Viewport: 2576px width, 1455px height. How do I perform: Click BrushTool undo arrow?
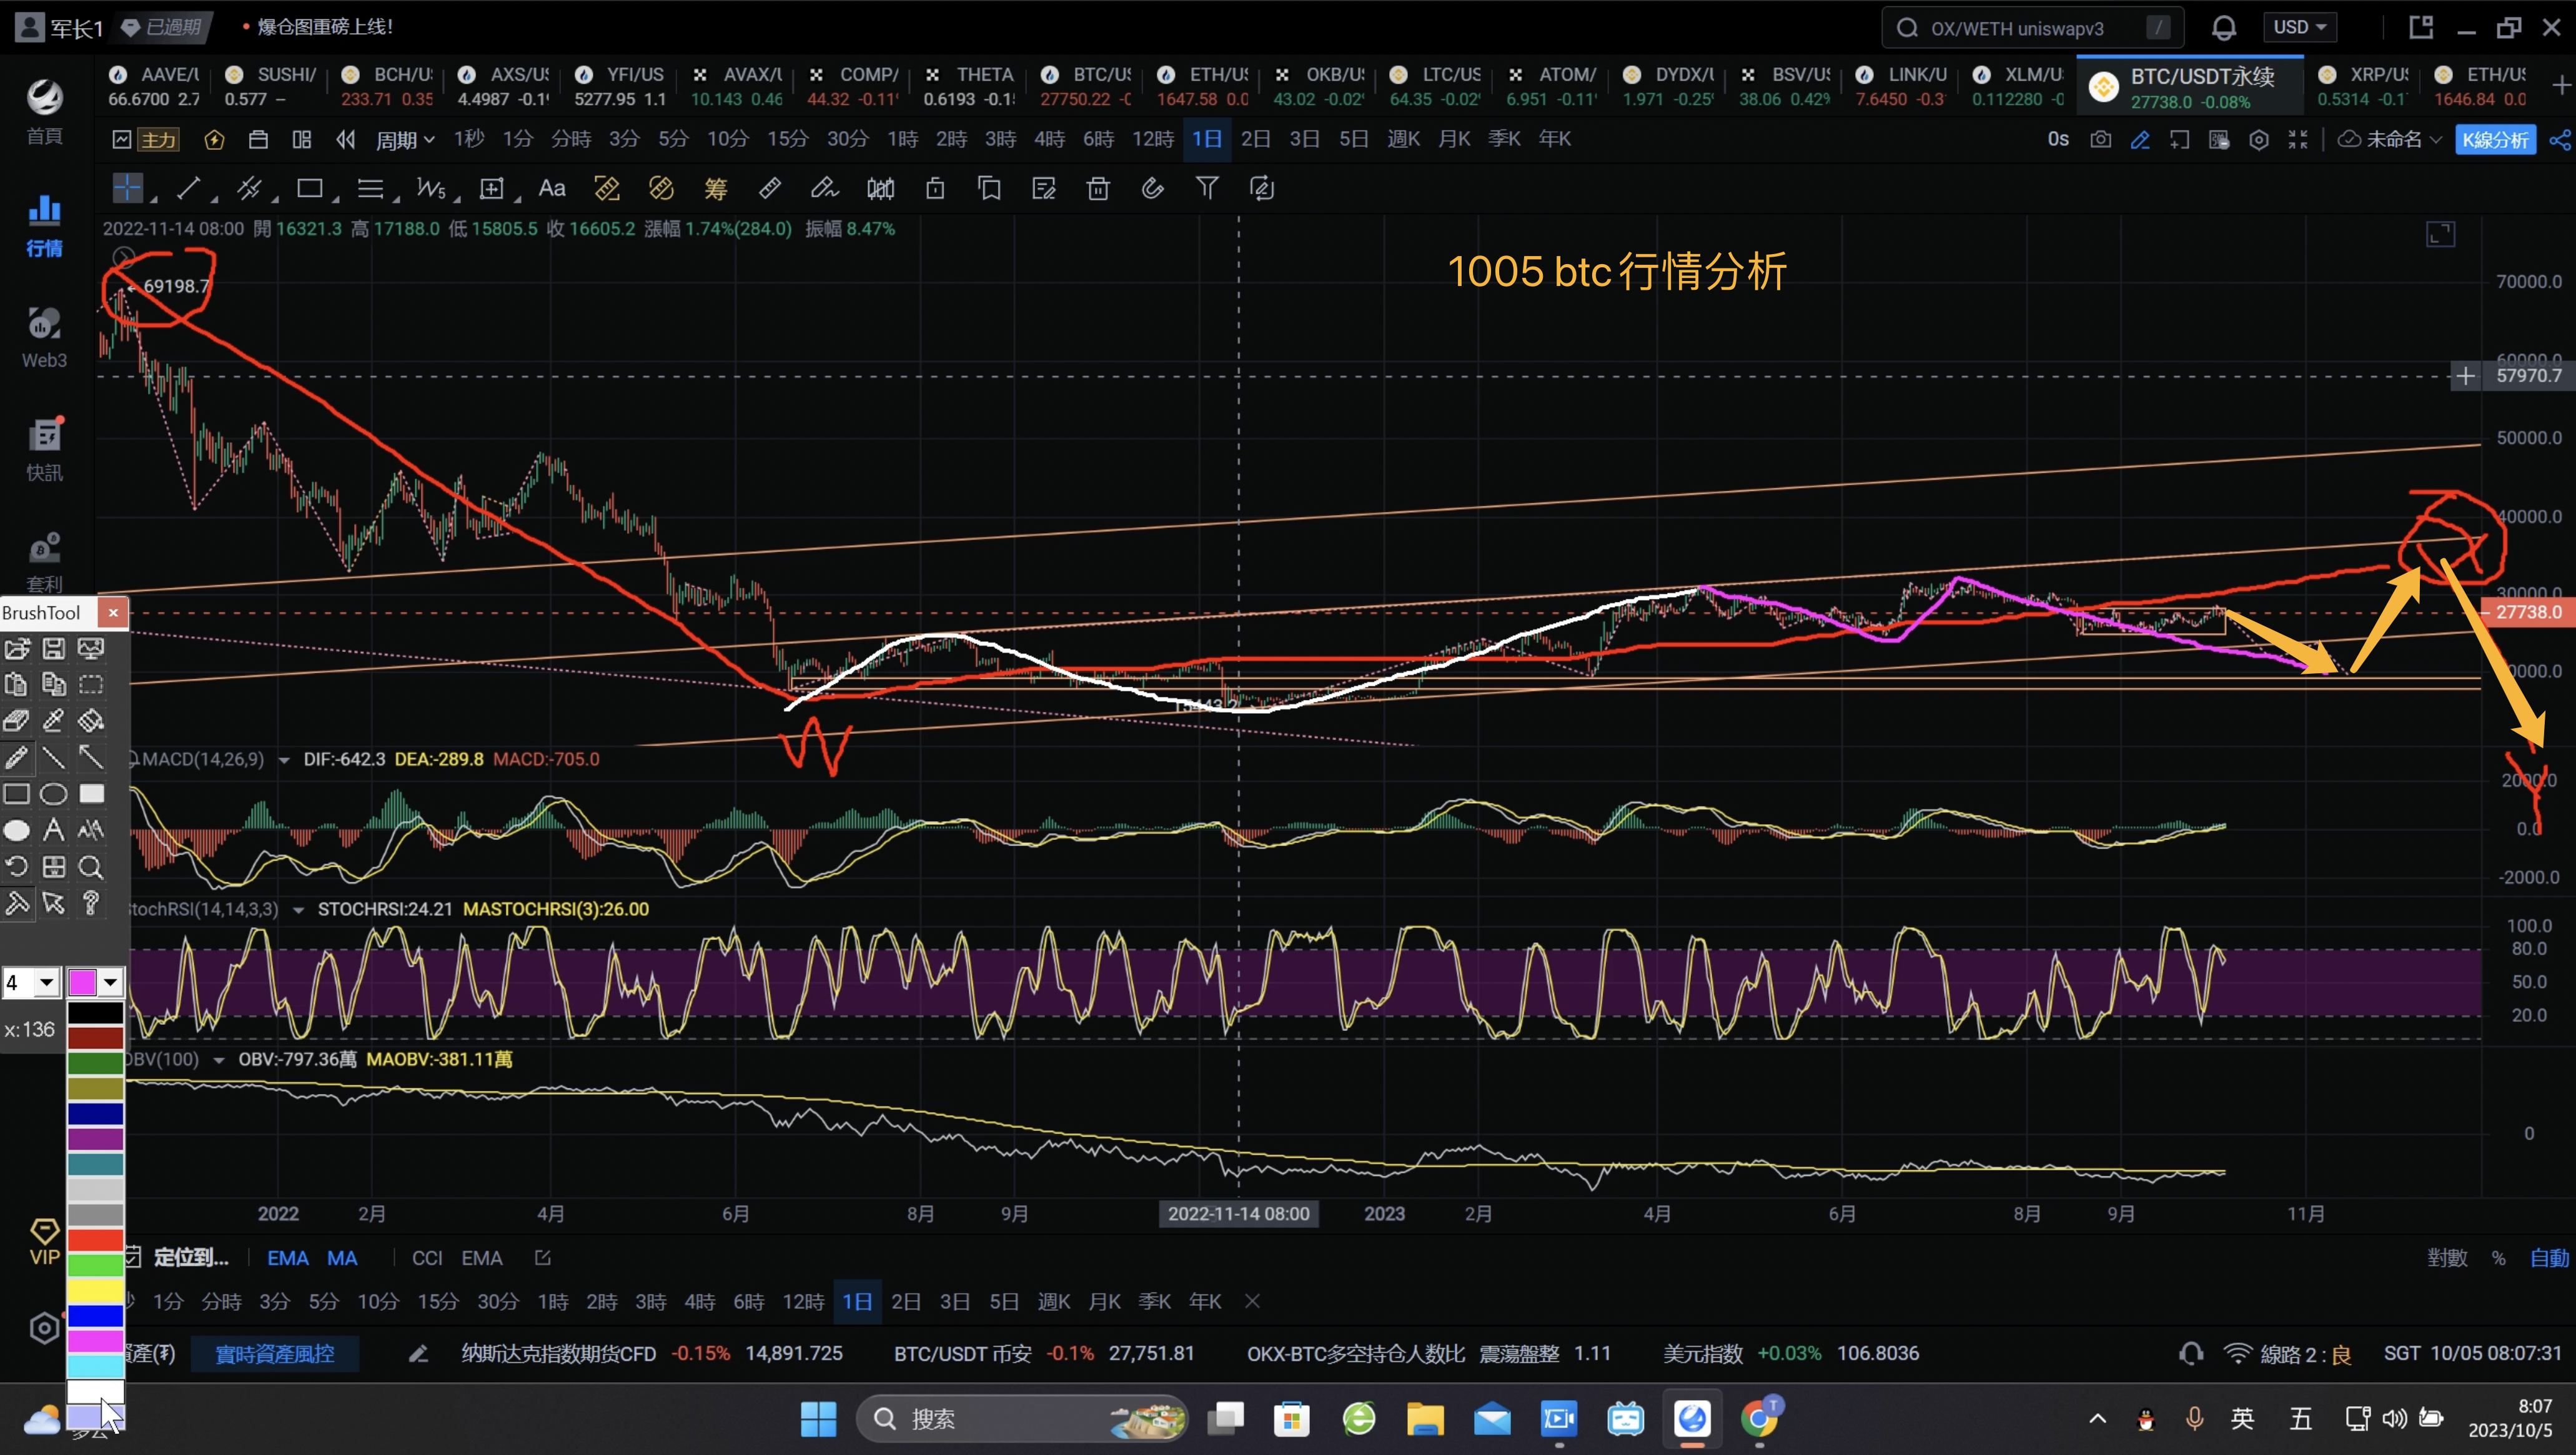click(17, 867)
